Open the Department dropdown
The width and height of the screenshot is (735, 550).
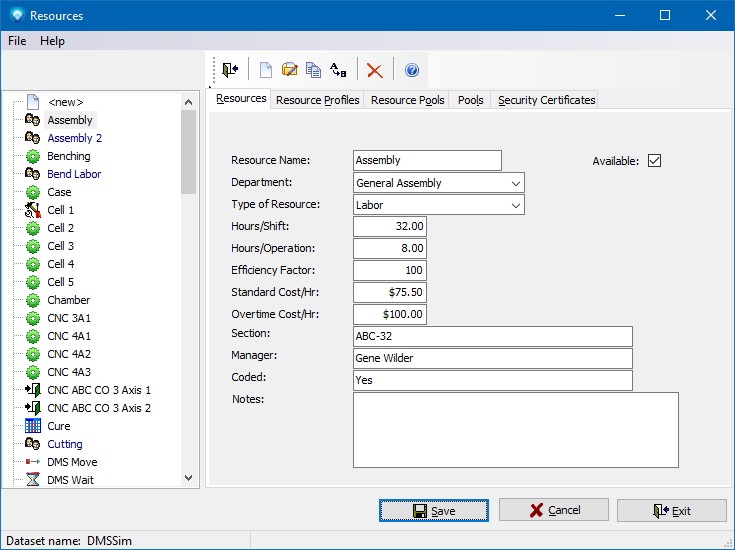tap(515, 183)
